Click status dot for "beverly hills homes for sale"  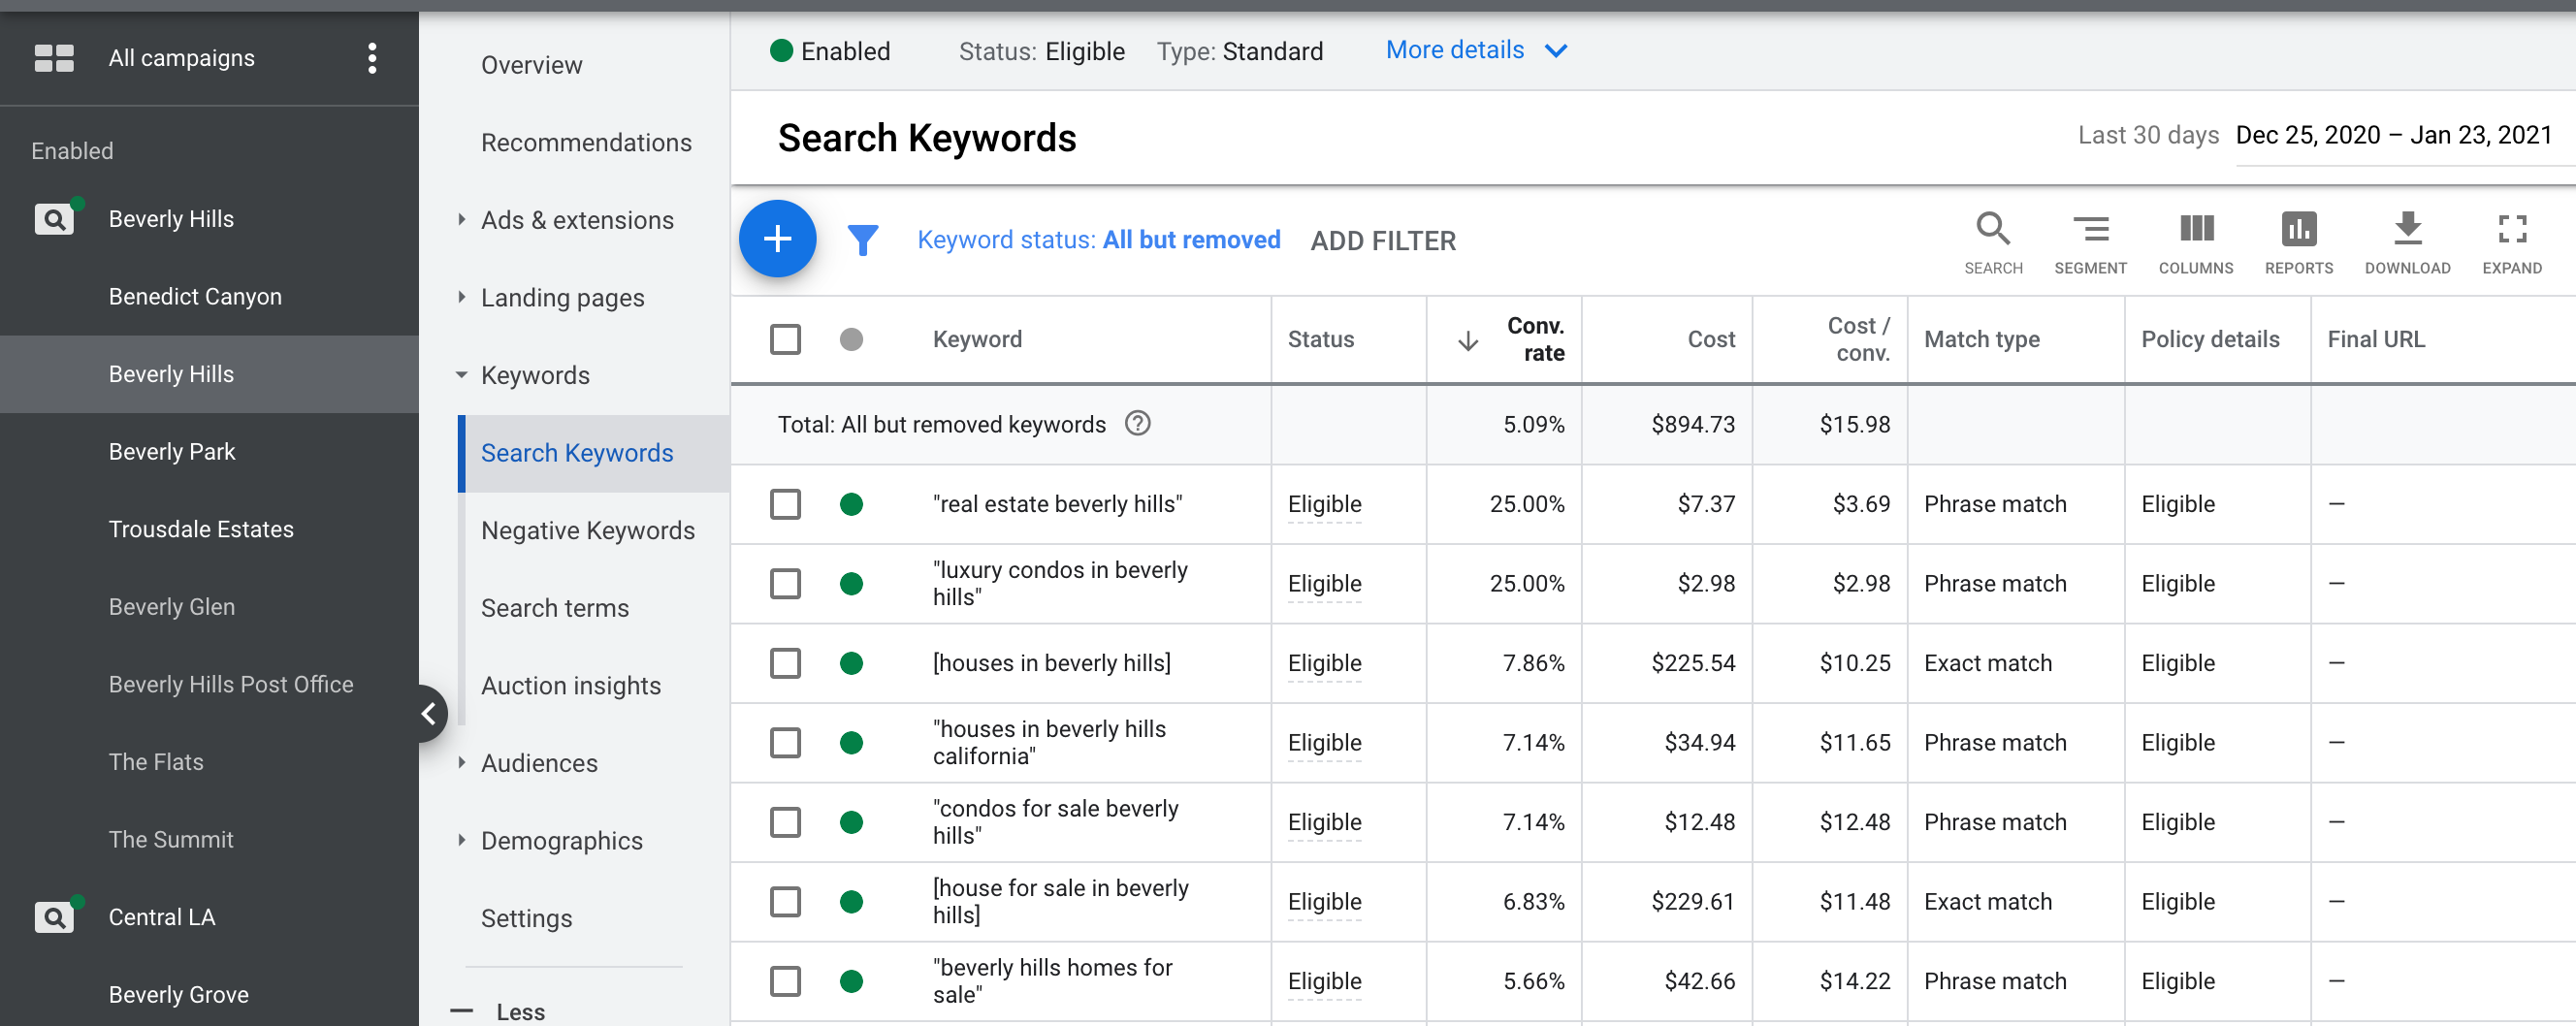click(x=851, y=981)
